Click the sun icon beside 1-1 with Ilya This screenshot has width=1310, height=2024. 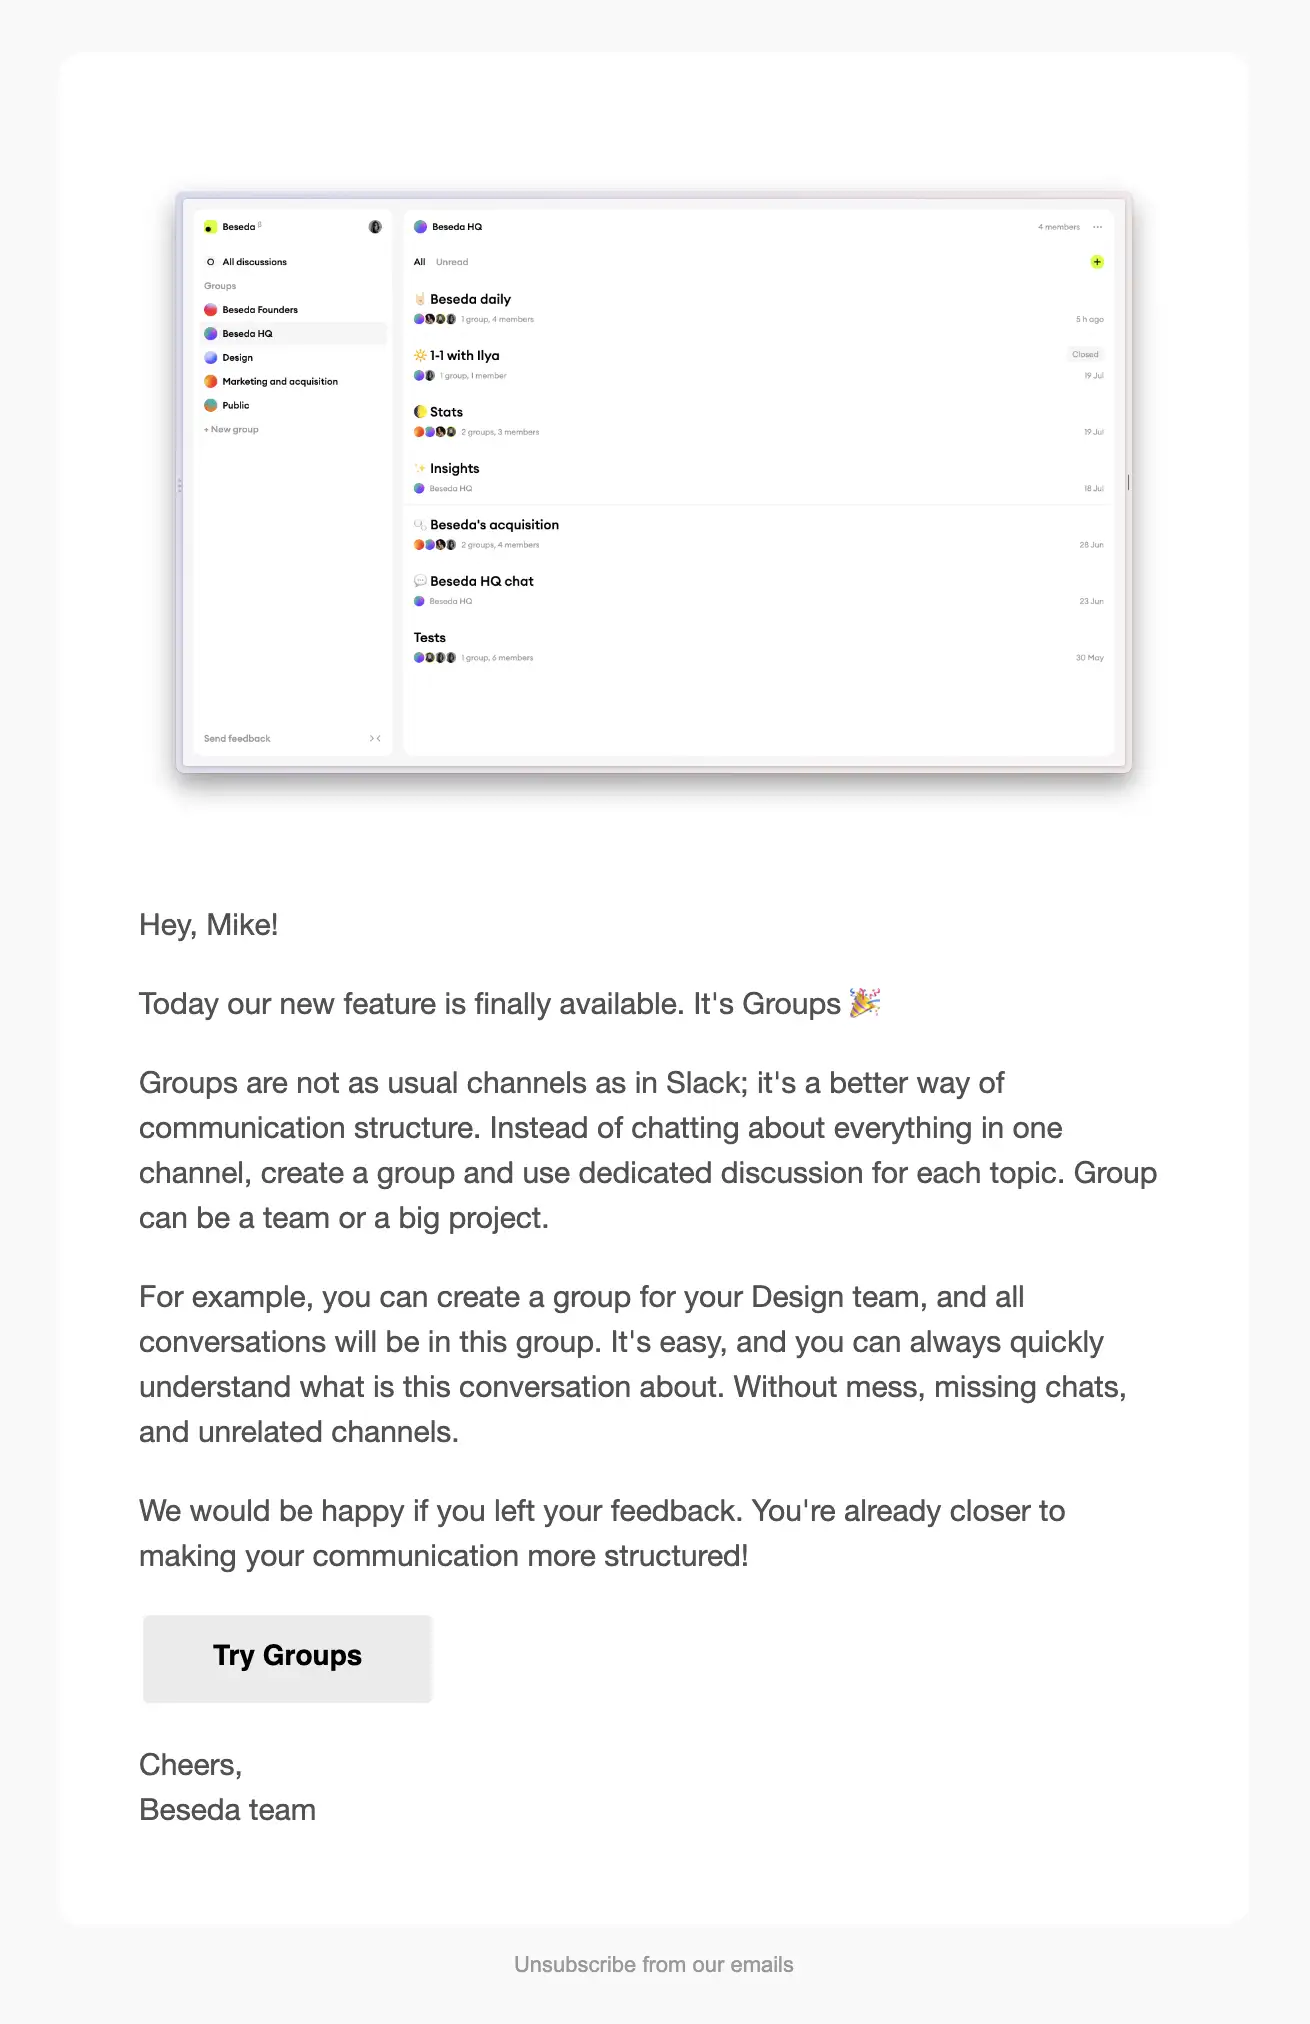pyautogui.click(x=418, y=355)
